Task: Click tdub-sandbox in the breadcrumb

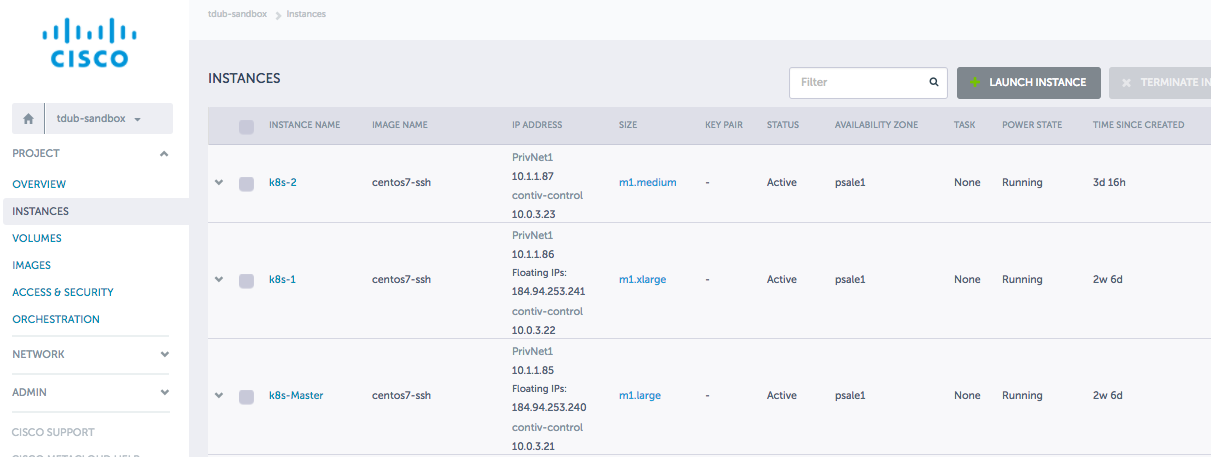Action: tap(237, 14)
